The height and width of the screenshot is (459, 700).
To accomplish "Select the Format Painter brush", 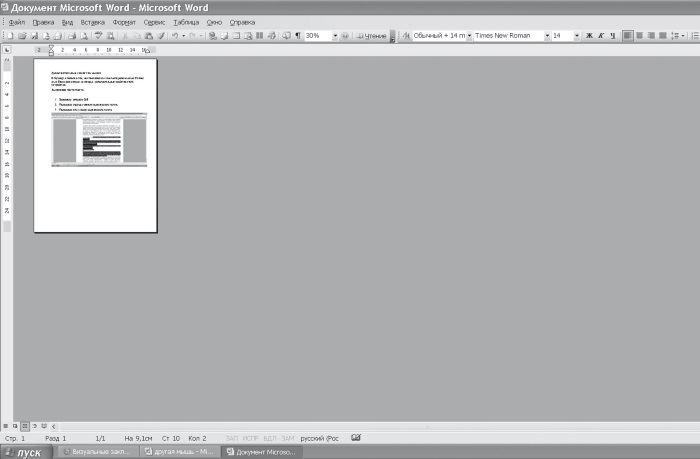I will tap(160, 35).
